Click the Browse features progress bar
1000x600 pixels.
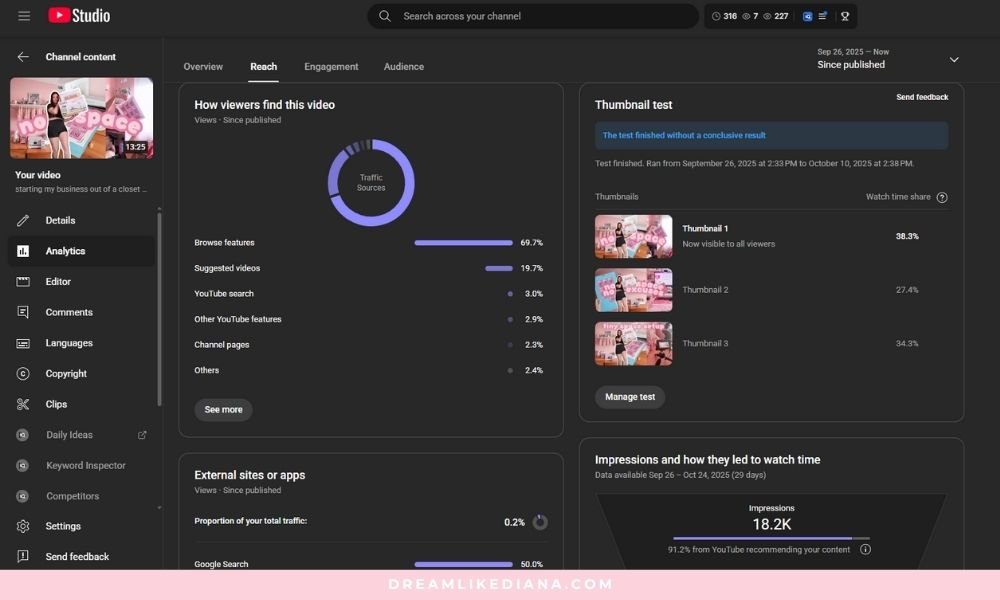point(464,243)
